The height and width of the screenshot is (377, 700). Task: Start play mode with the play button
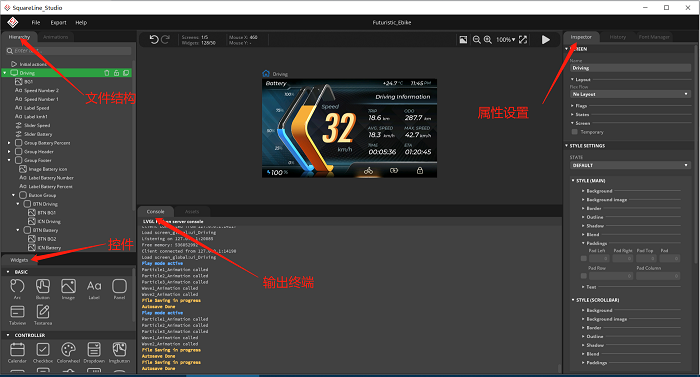point(546,40)
